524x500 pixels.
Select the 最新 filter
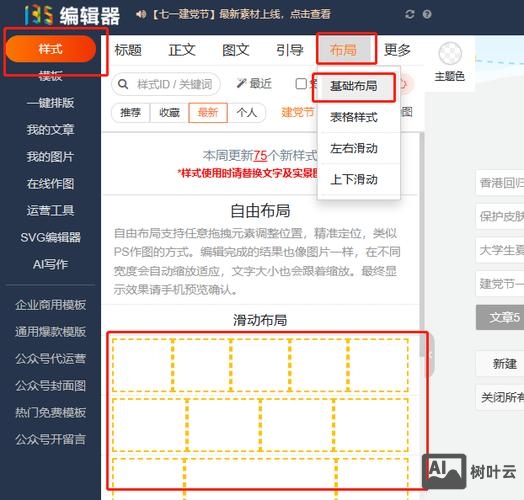(x=208, y=113)
